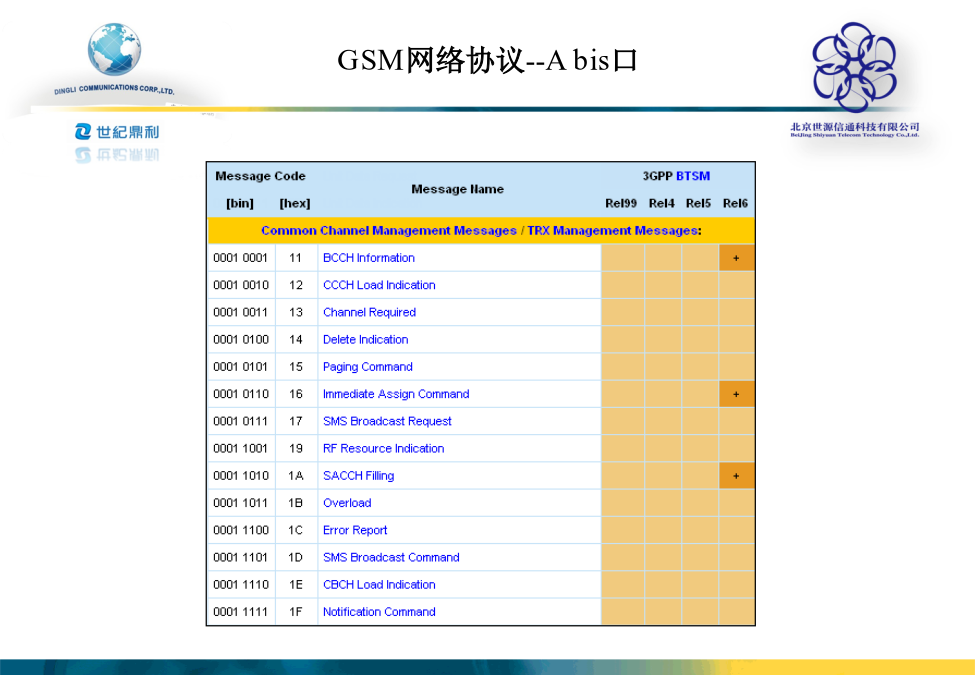Select hex code 15 cell
The width and height of the screenshot is (975, 675).
296,367
